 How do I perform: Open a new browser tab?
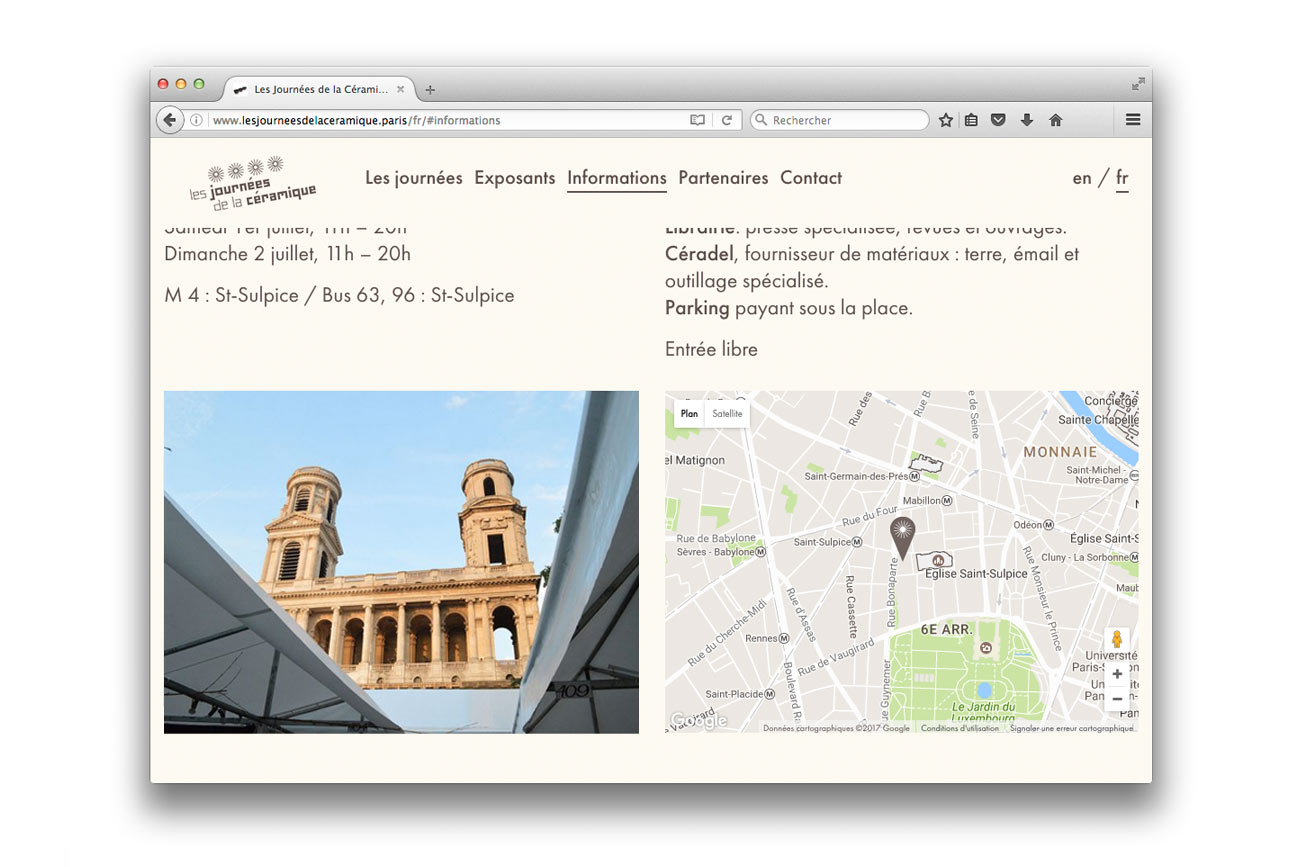coord(430,90)
